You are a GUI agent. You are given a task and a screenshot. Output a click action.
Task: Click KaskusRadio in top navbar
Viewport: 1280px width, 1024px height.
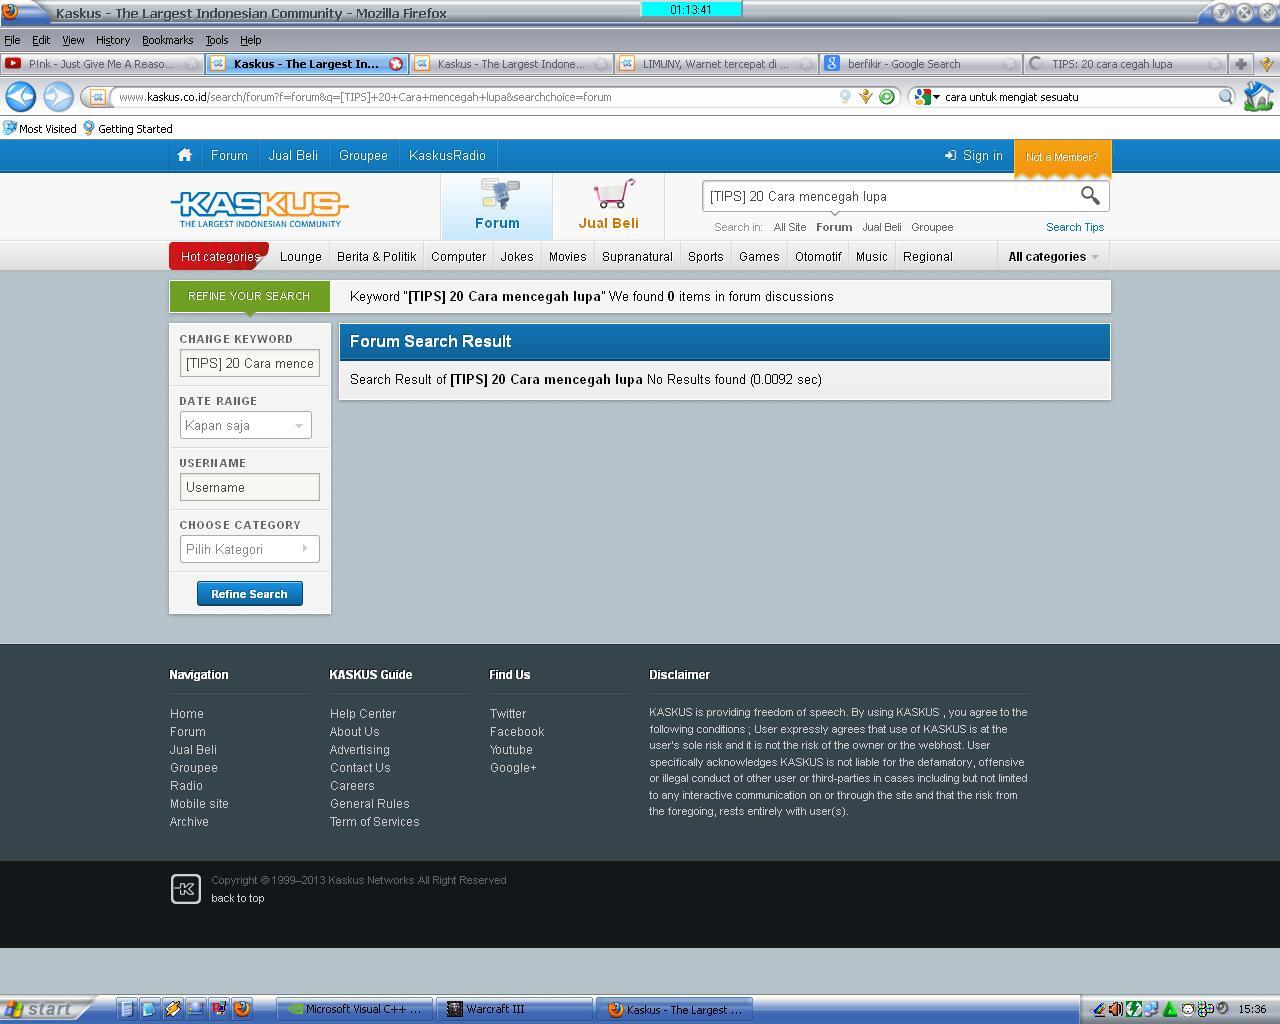coord(447,155)
